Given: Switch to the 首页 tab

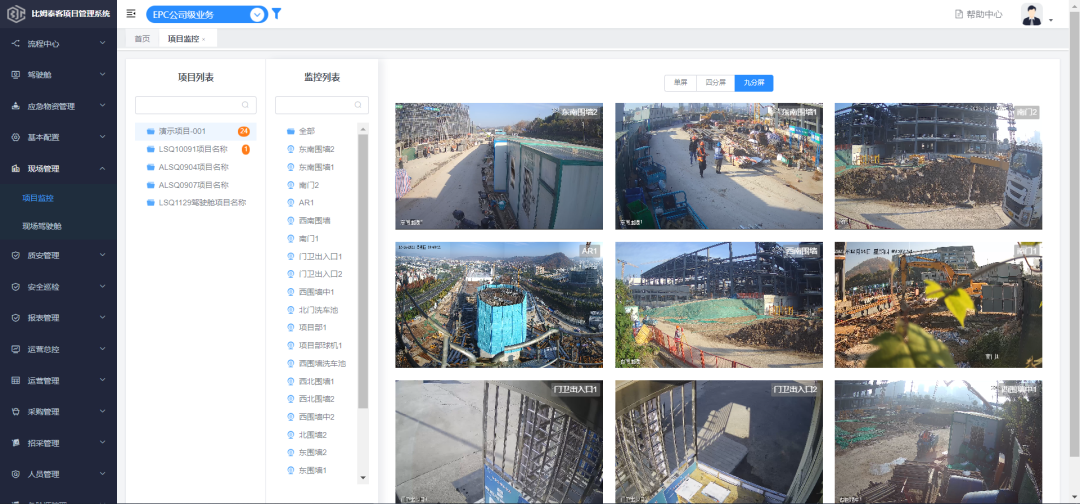Looking at the screenshot, I should click(x=142, y=39).
